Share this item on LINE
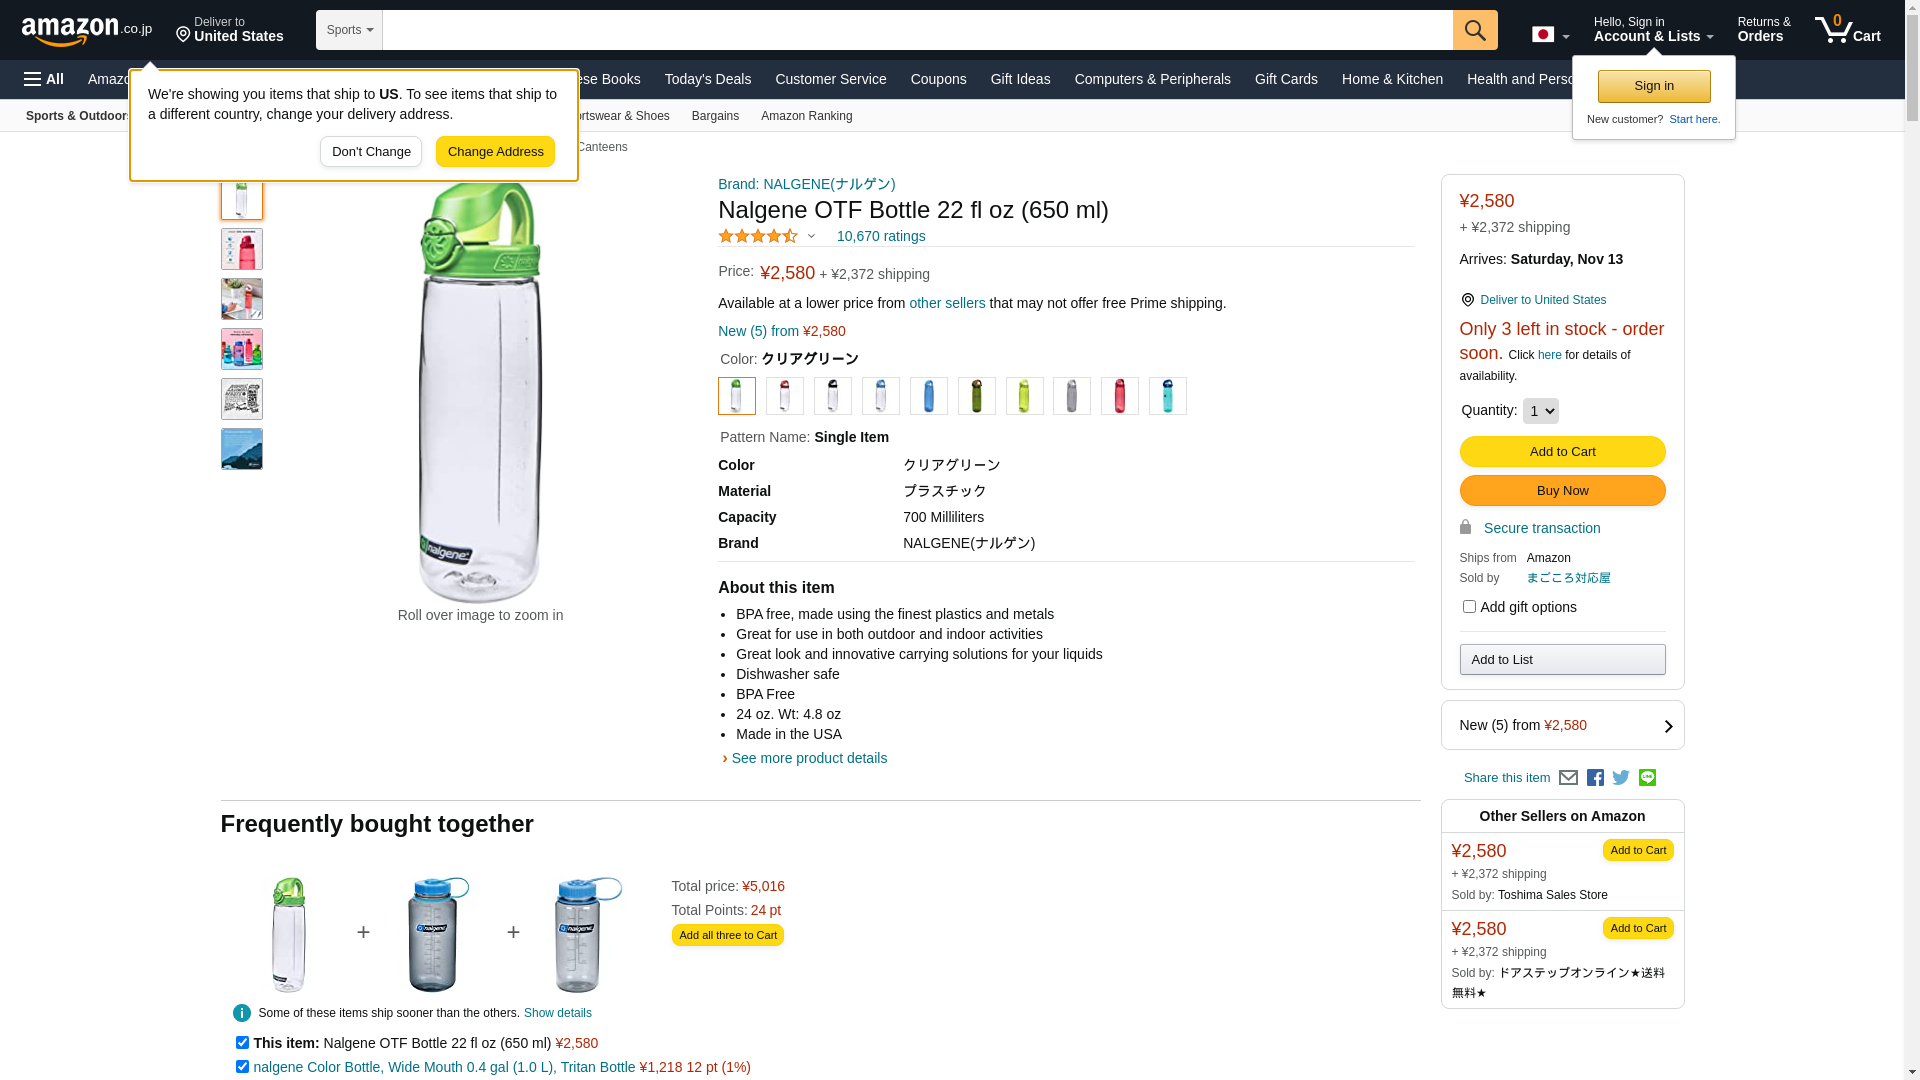This screenshot has width=1920, height=1080. coord(1647,778)
